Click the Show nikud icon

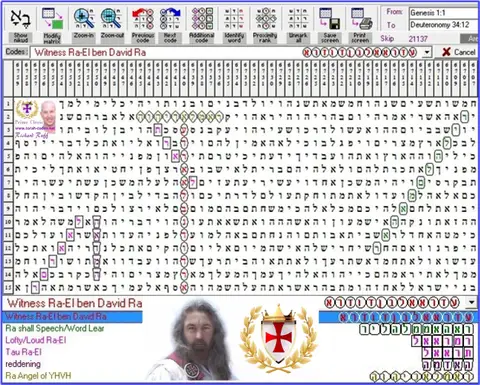coord(20,19)
